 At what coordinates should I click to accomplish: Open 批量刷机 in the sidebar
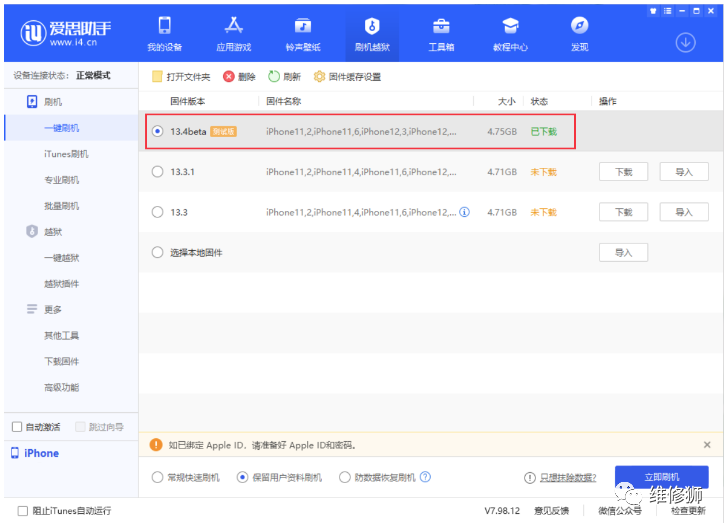click(x=62, y=206)
